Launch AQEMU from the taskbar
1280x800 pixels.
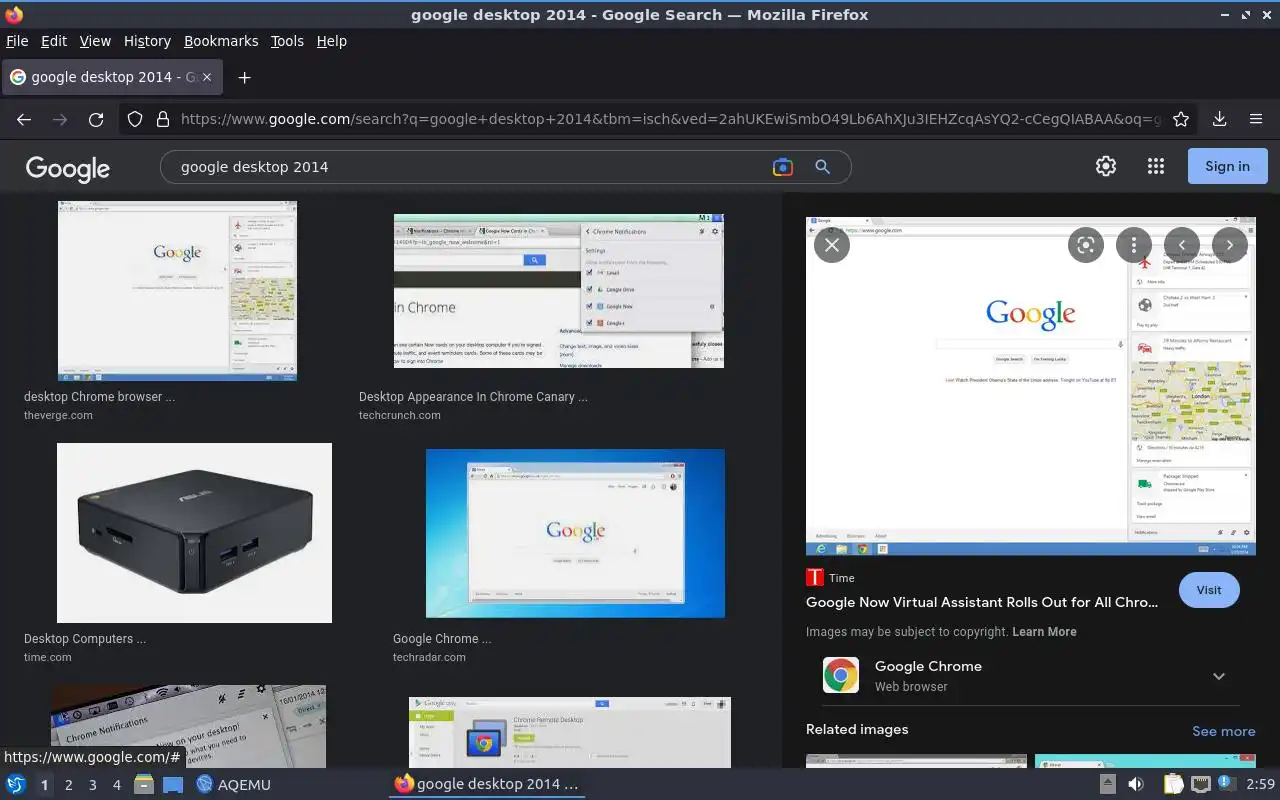(x=233, y=785)
